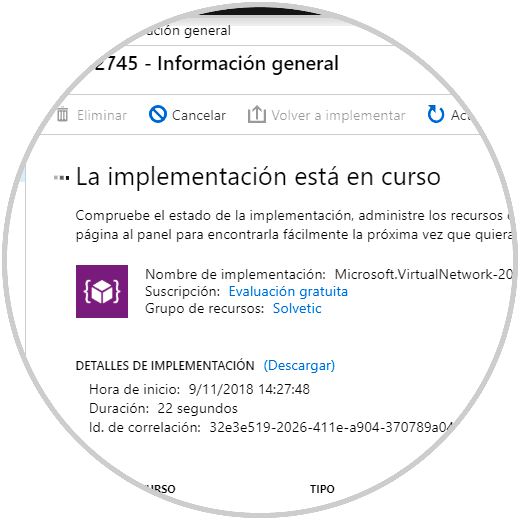Click the Eliminar trash can icon
This screenshot has width=520, height=520.
point(62,115)
